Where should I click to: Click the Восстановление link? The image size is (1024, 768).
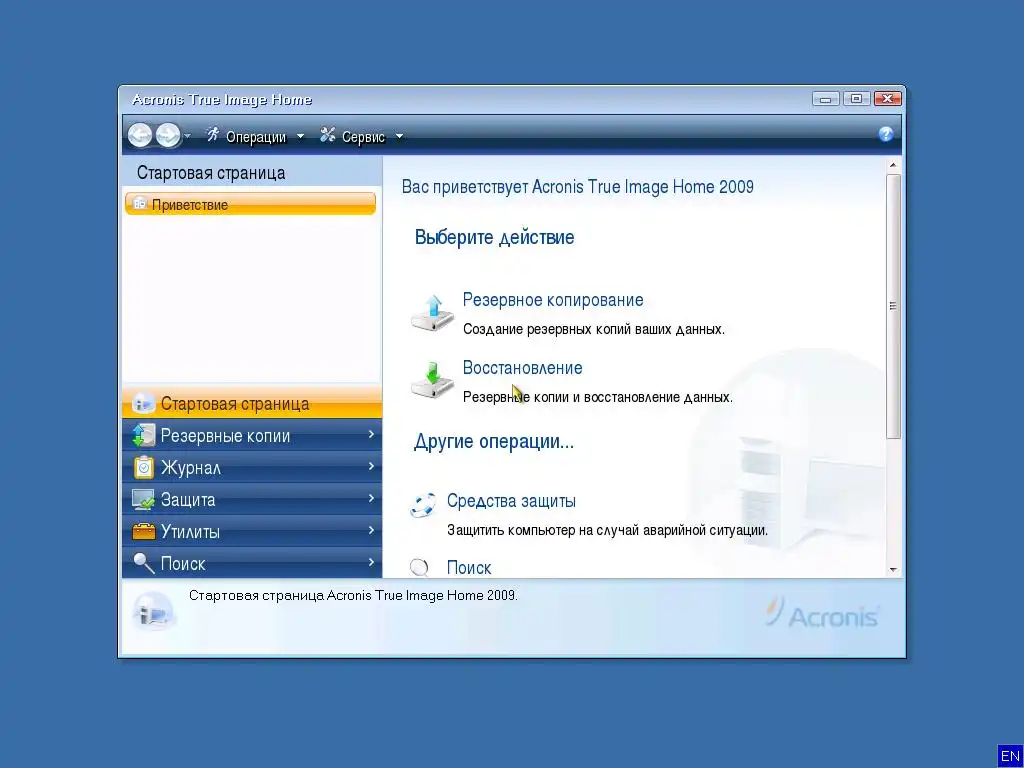[522, 368]
